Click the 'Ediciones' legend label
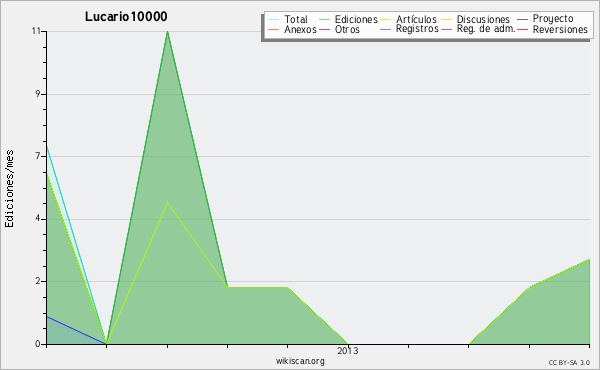 pyautogui.click(x=356, y=20)
